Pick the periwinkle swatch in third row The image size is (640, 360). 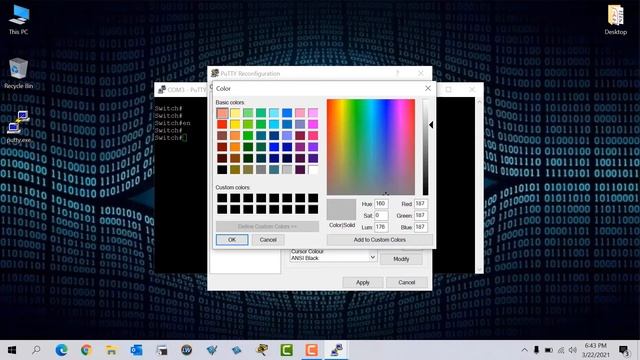click(x=287, y=136)
